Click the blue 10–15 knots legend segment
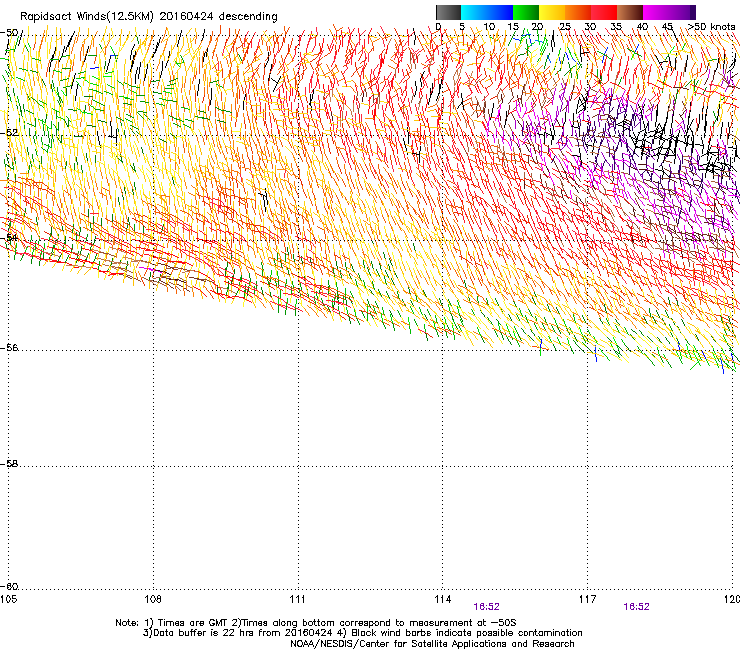This screenshot has height=650, width=740. tap(500, 12)
